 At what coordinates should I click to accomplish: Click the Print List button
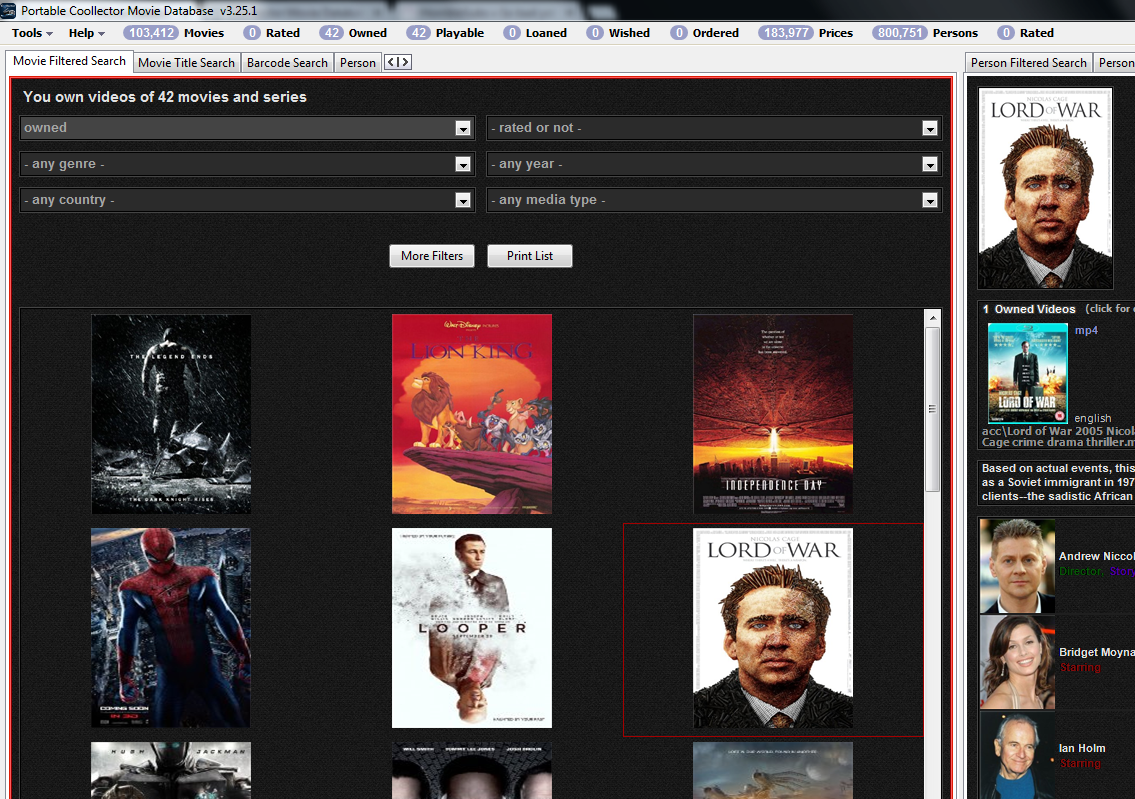[x=530, y=256]
